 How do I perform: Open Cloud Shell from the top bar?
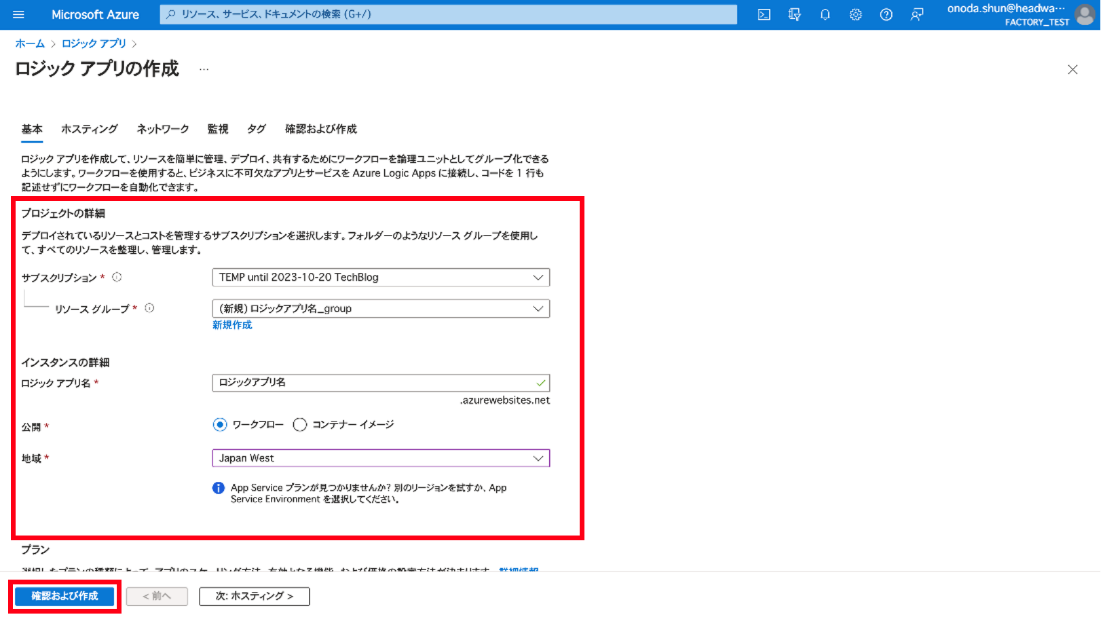point(764,15)
